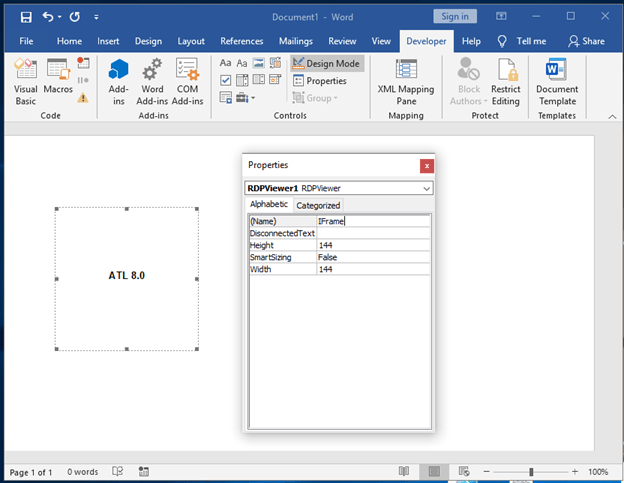The image size is (624, 483).
Task: Check proofing errors status icon
Action: tap(117, 471)
